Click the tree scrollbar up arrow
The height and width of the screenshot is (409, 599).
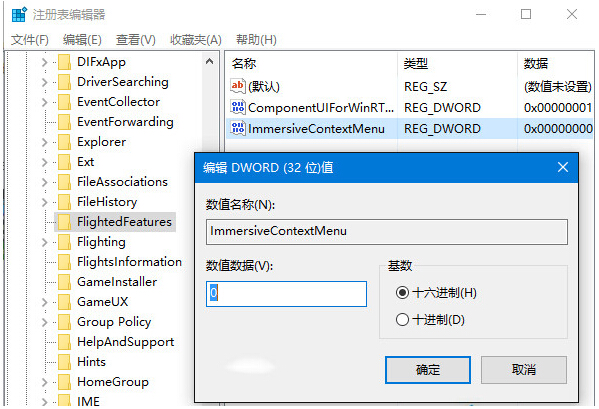pos(209,61)
